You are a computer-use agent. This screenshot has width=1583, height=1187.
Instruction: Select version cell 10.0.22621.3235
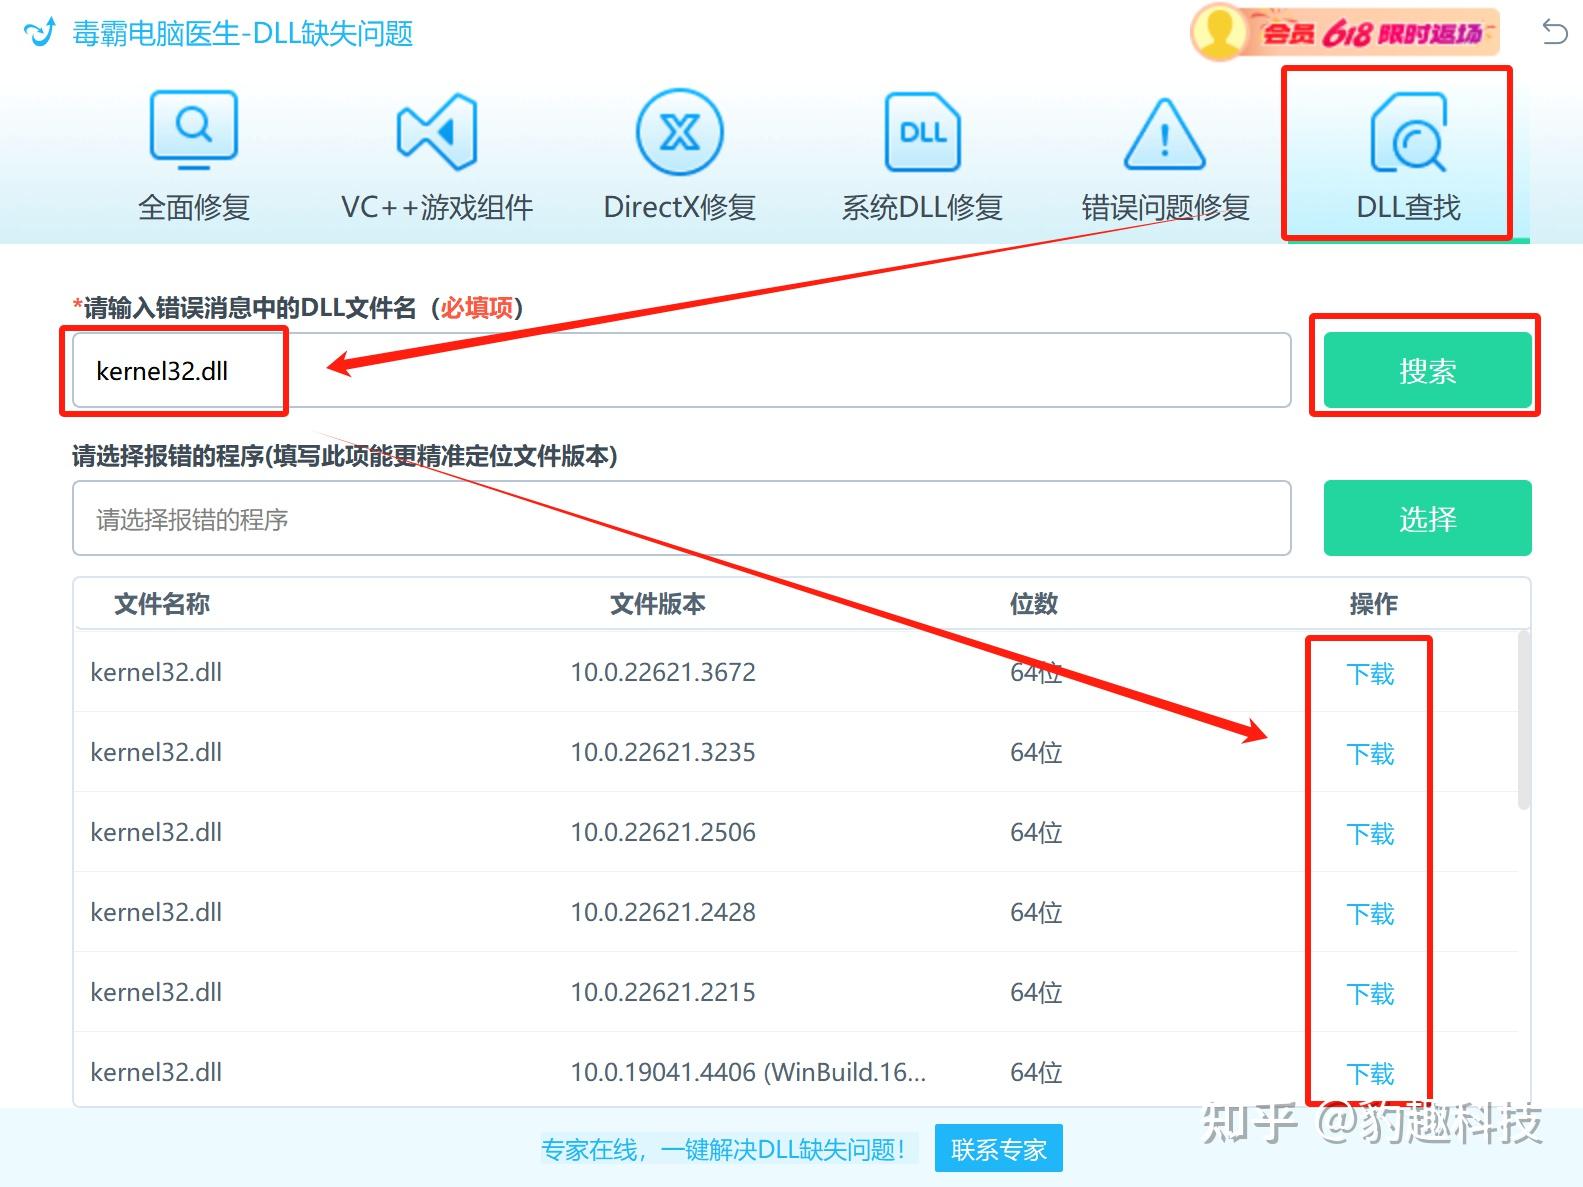click(x=663, y=752)
